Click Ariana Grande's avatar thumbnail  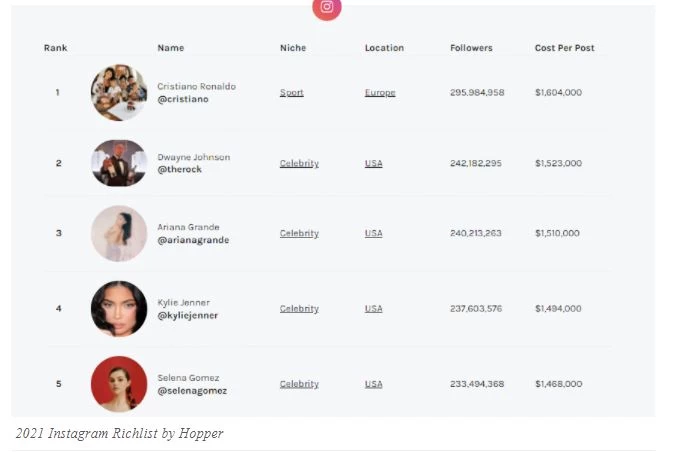(x=119, y=233)
